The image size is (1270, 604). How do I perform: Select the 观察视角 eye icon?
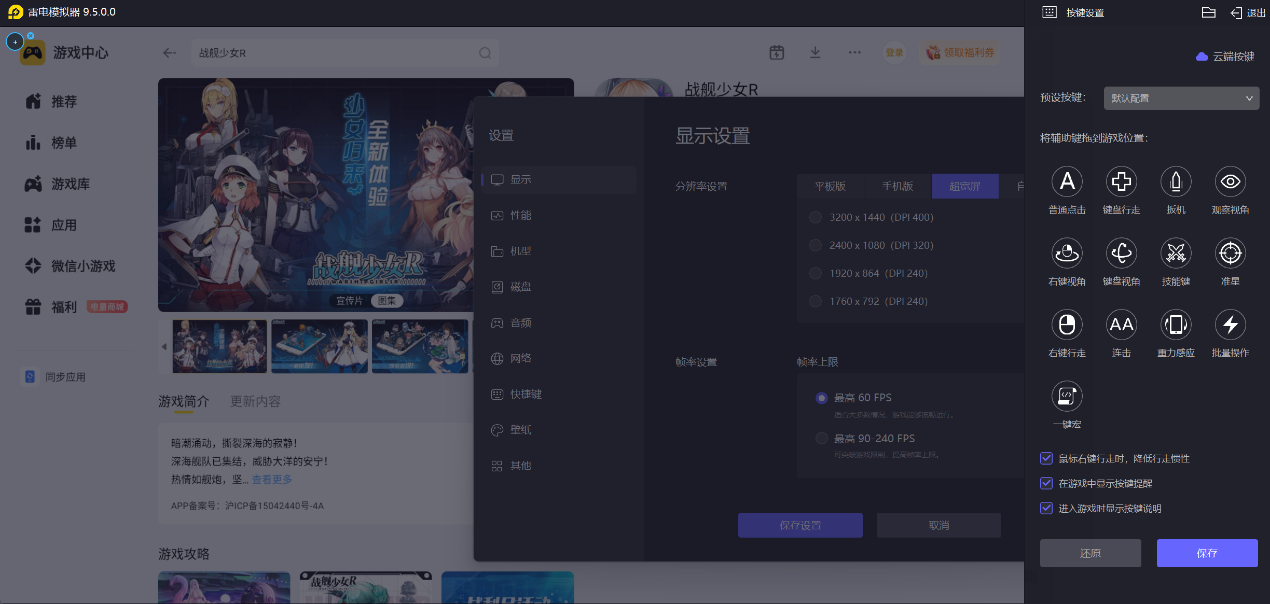point(1230,181)
